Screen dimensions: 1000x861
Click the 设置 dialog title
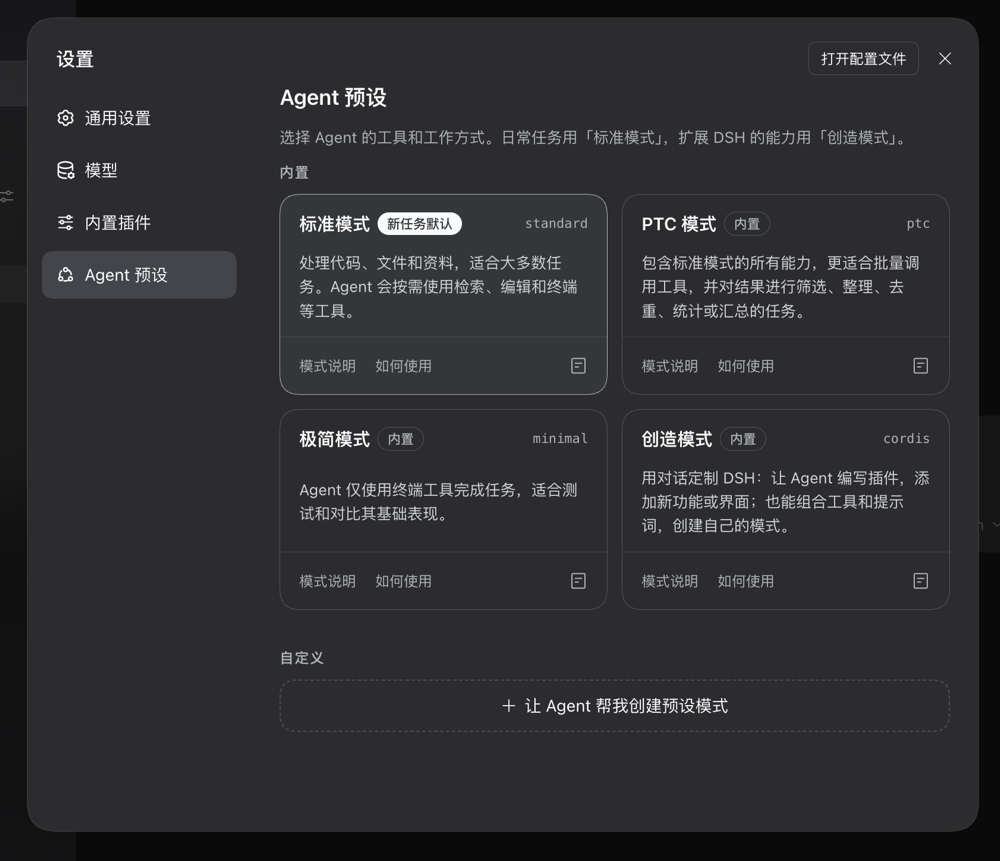point(75,59)
